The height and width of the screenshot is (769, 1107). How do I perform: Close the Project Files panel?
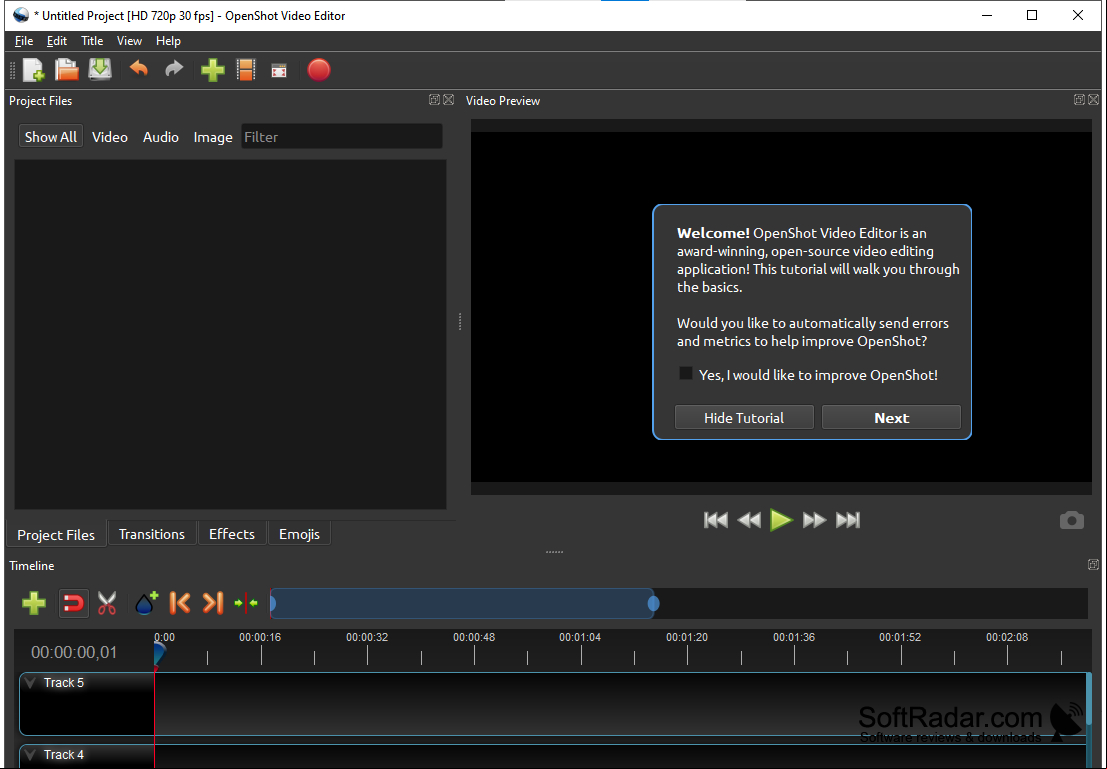tap(448, 100)
